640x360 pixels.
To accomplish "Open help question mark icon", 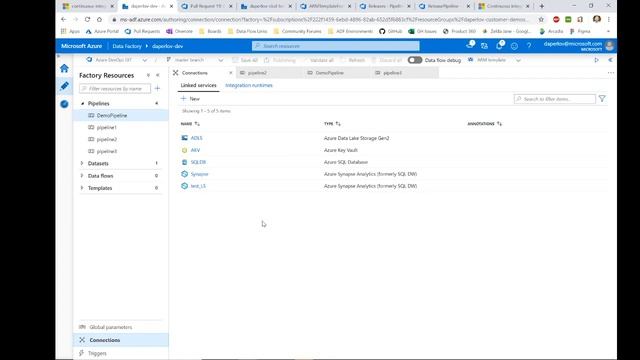I will pos(529,46).
